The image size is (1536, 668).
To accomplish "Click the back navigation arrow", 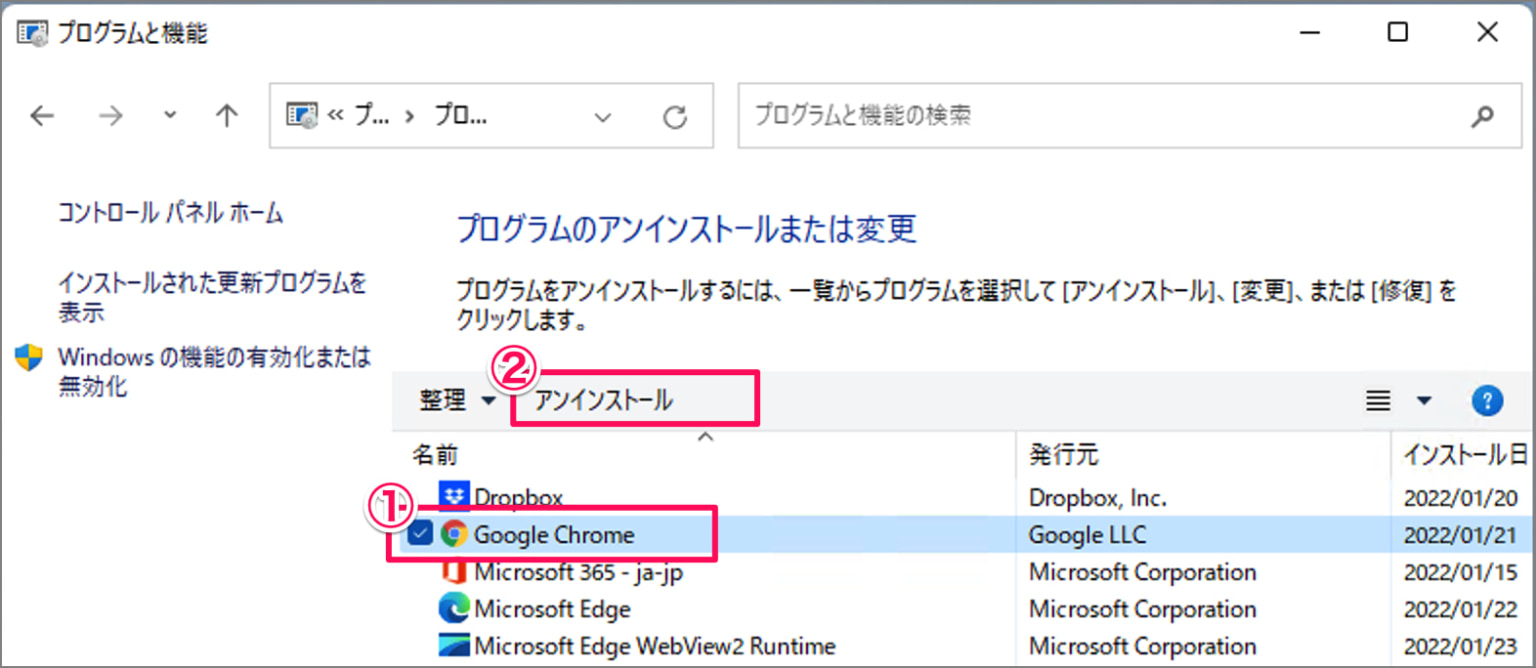I will (x=42, y=117).
